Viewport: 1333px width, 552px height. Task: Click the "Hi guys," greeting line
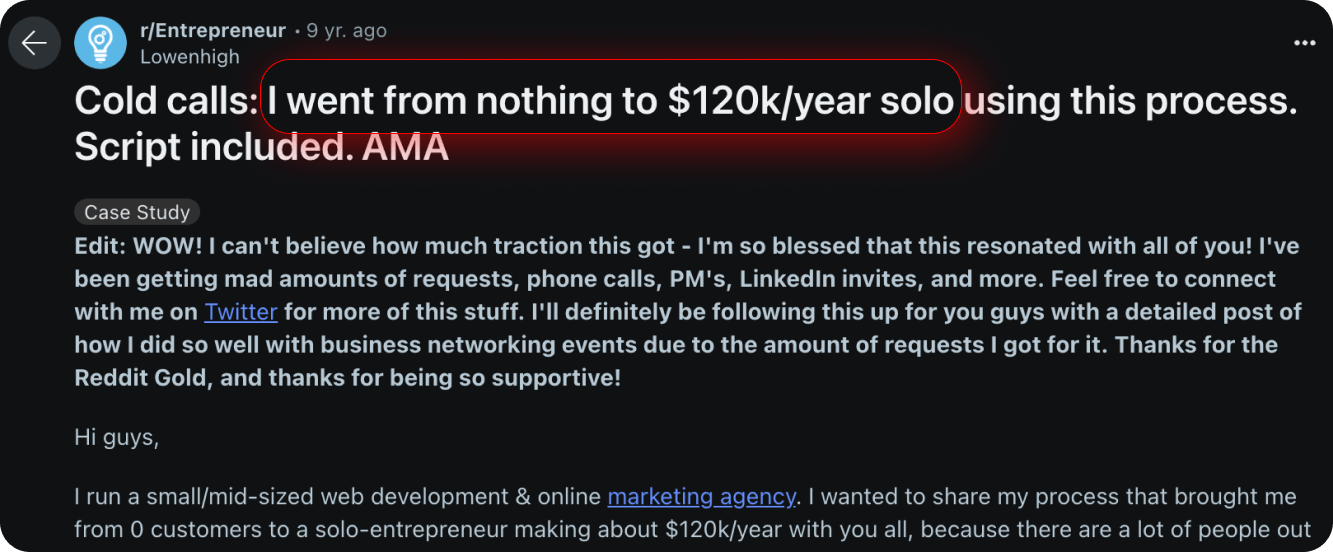click(117, 437)
